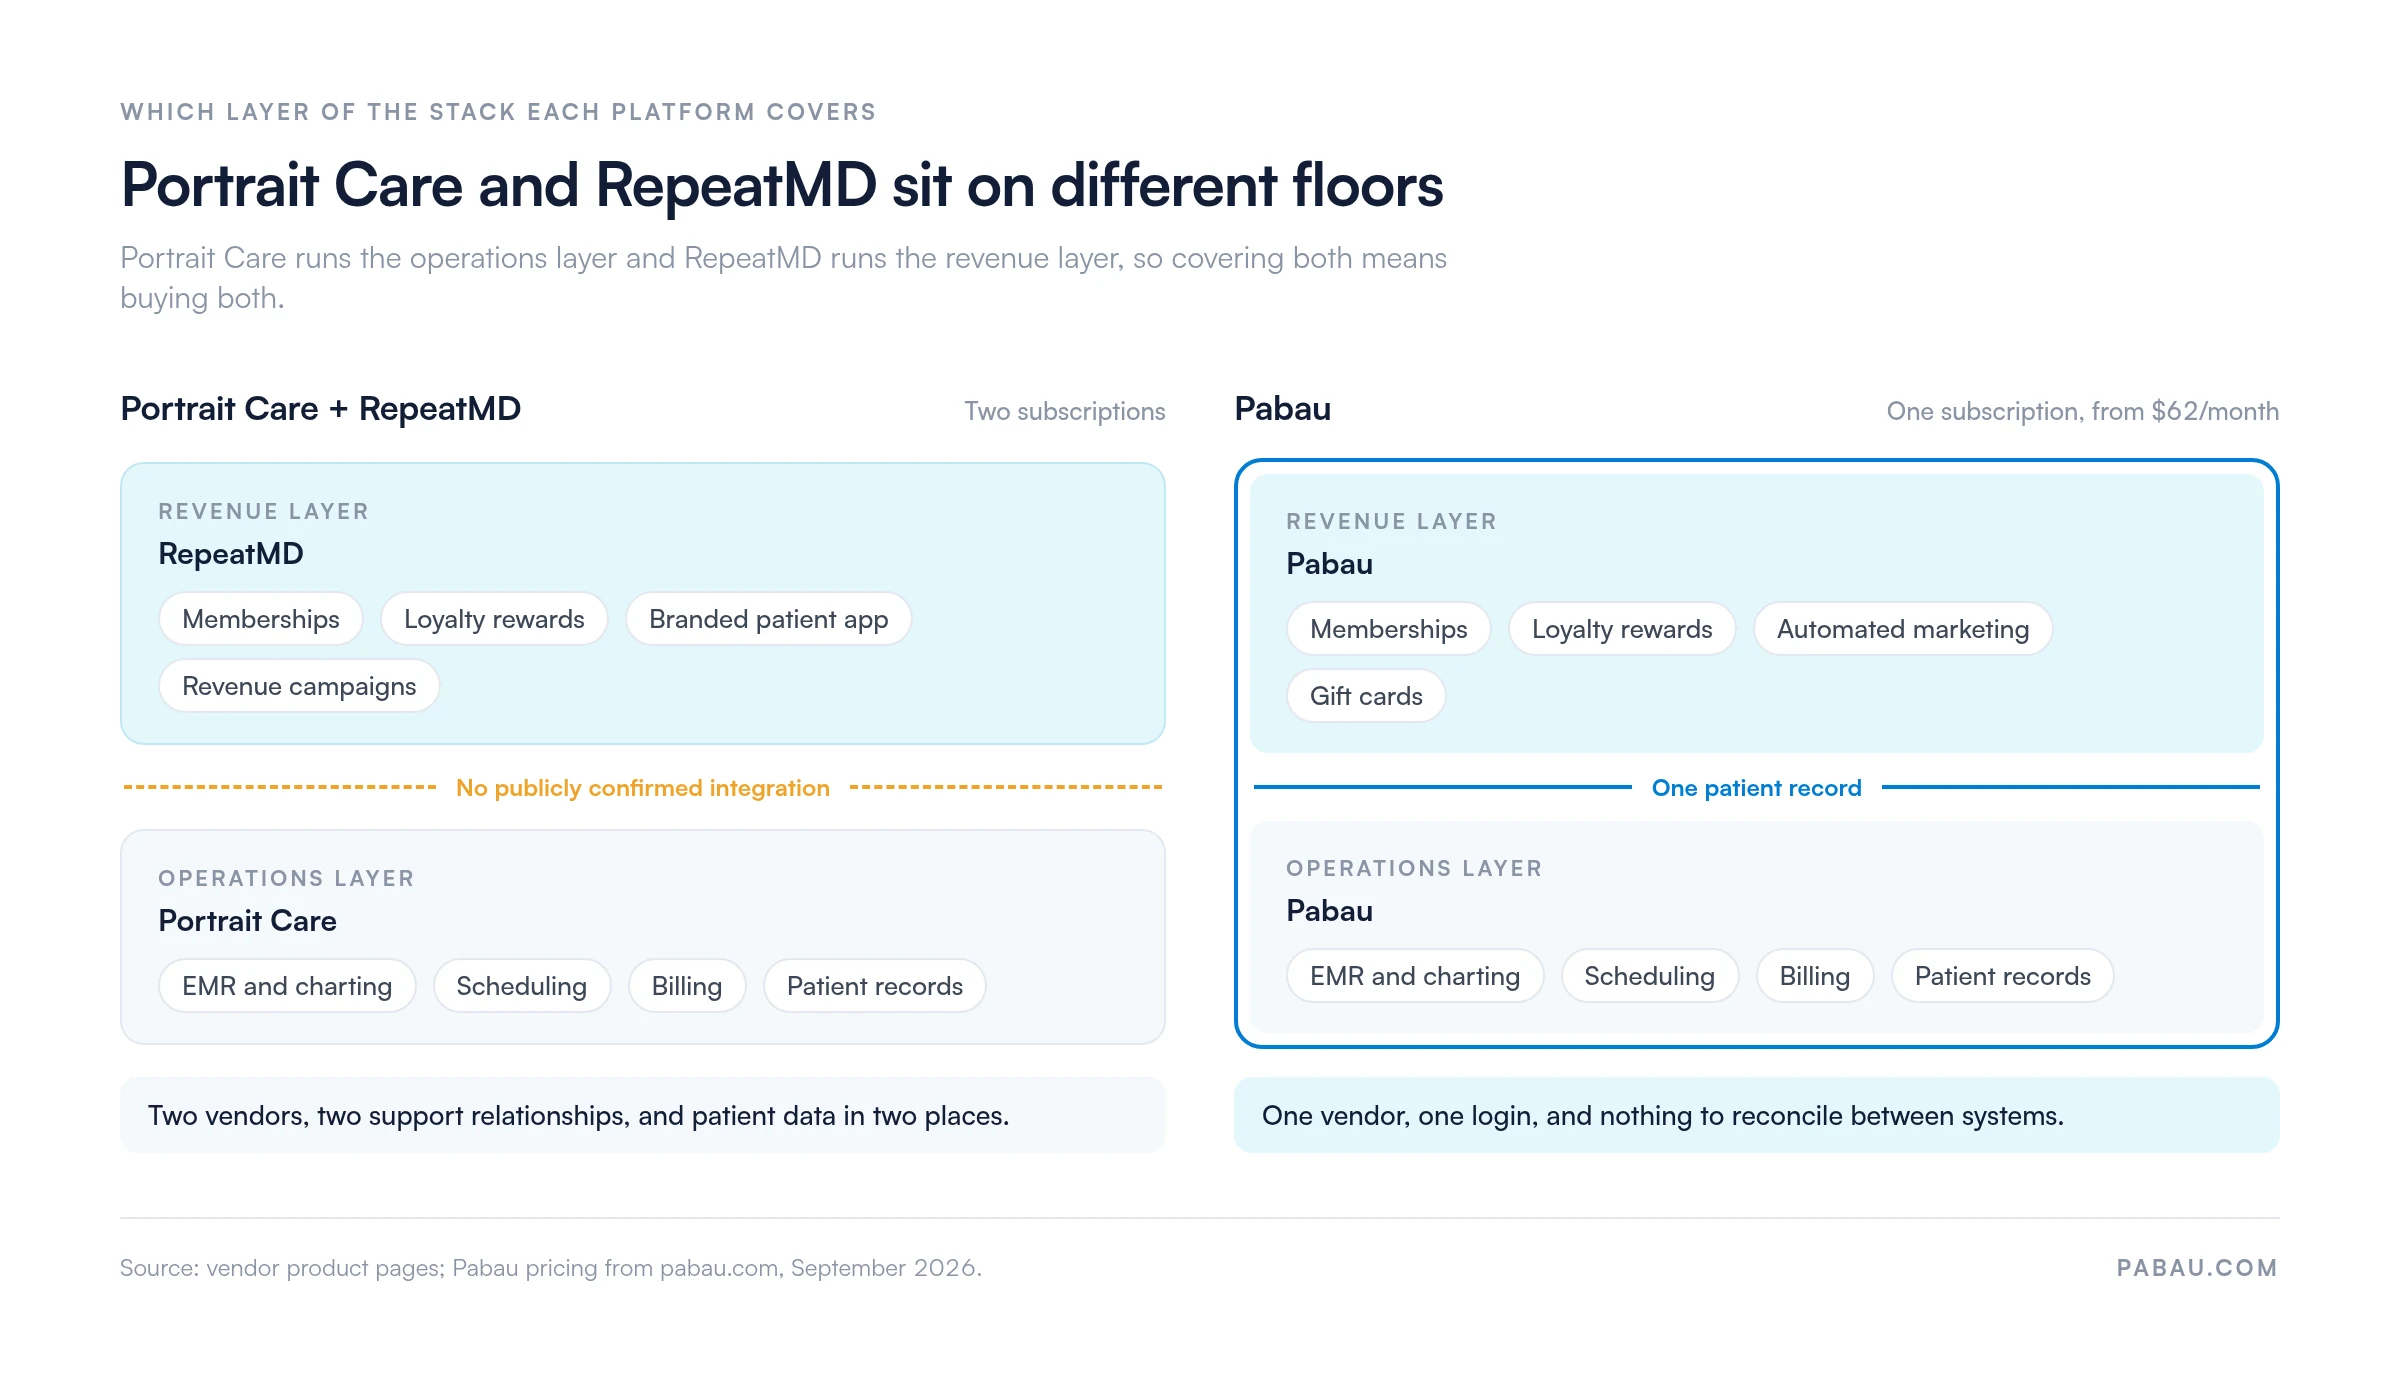Click EMR and charting pill under Portrait Care
The image size is (2400, 1376).
[x=287, y=986]
